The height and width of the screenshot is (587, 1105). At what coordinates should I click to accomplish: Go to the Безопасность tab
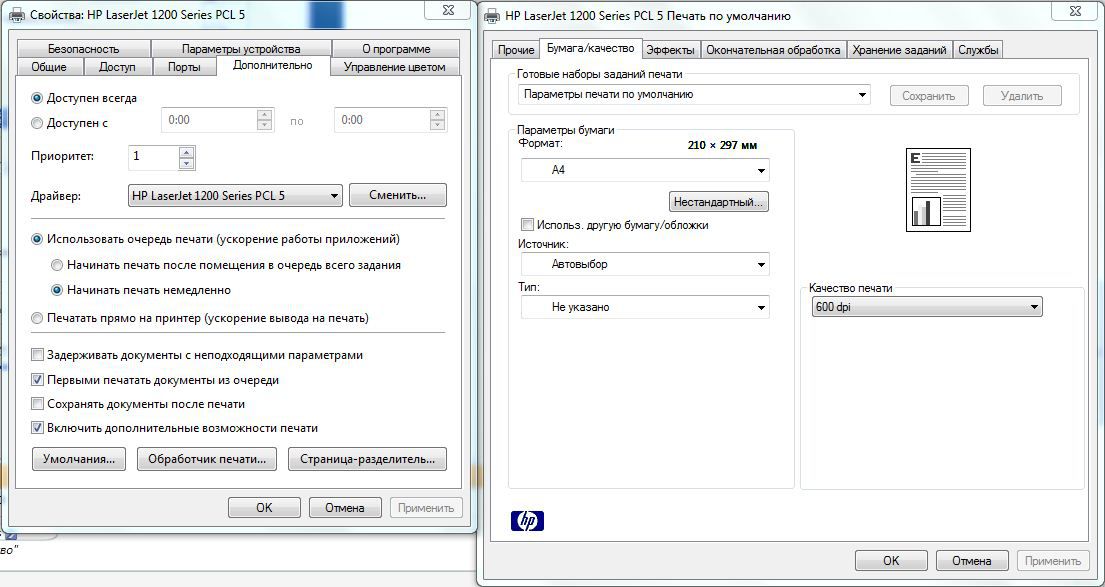point(83,48)
